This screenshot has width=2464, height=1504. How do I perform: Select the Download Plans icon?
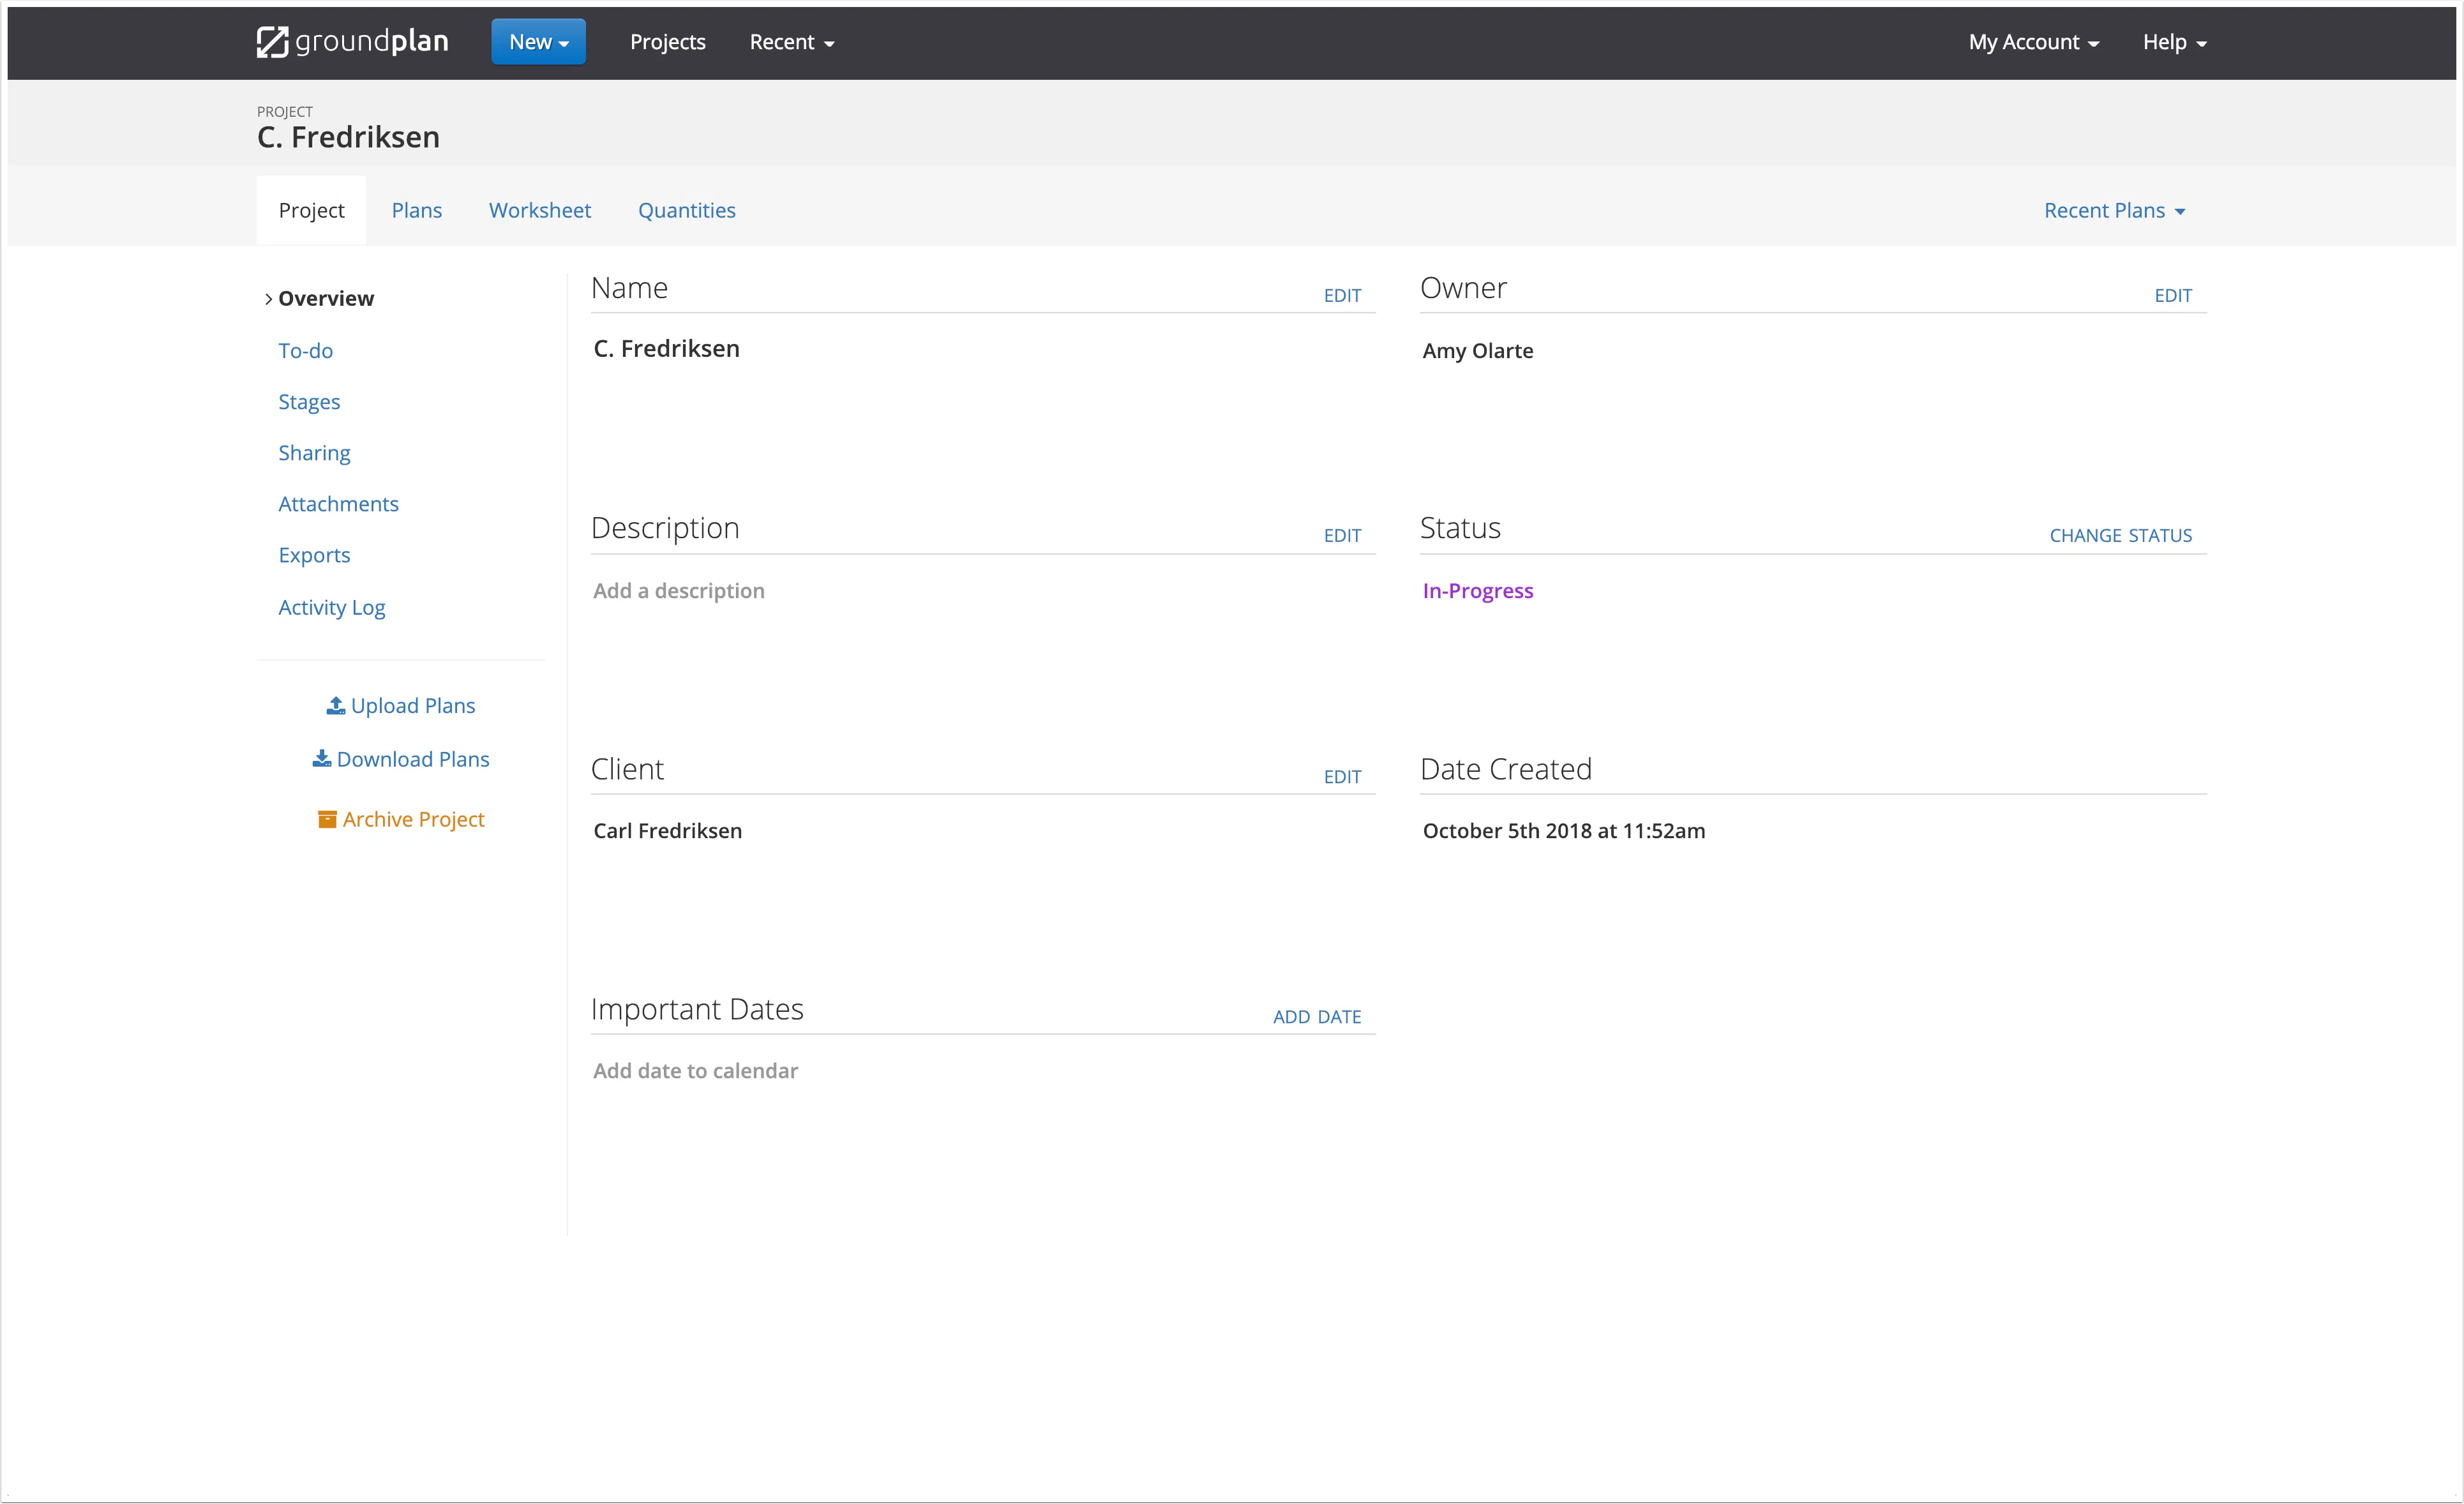coord(321,759)
